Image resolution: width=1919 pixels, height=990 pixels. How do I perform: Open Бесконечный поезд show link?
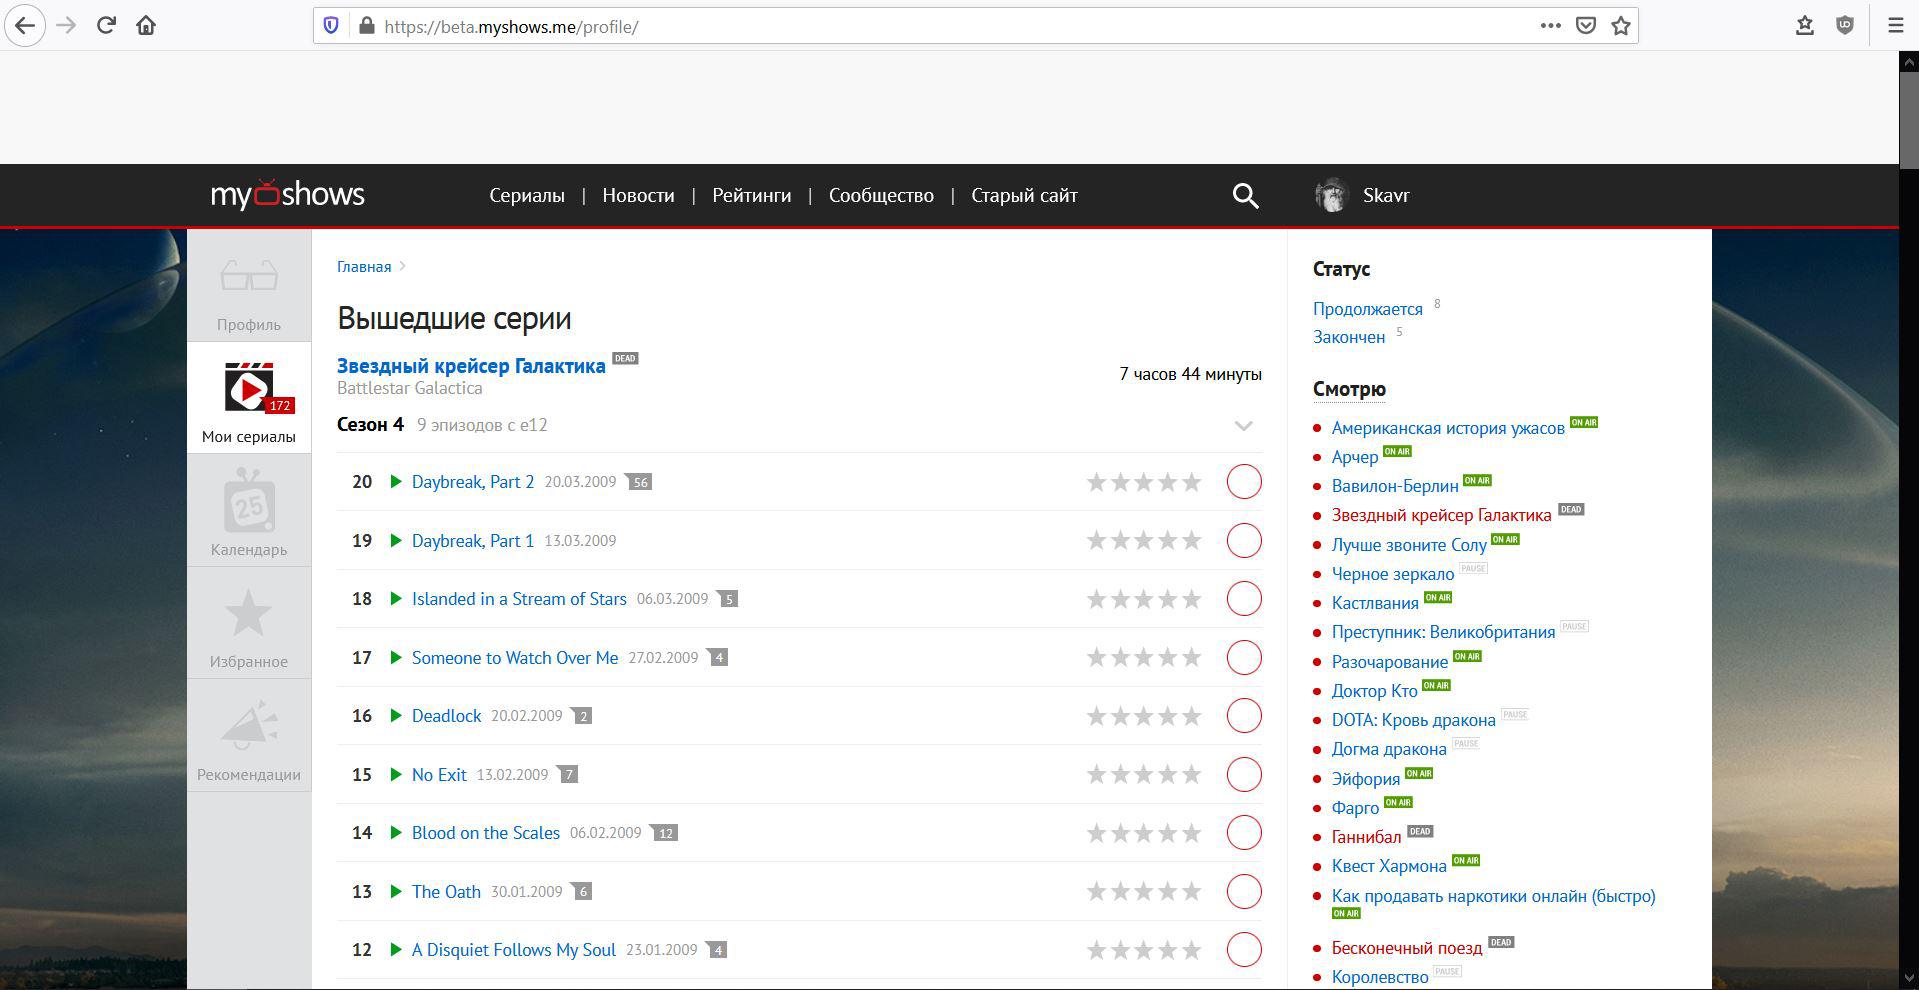click(1407, 948)
